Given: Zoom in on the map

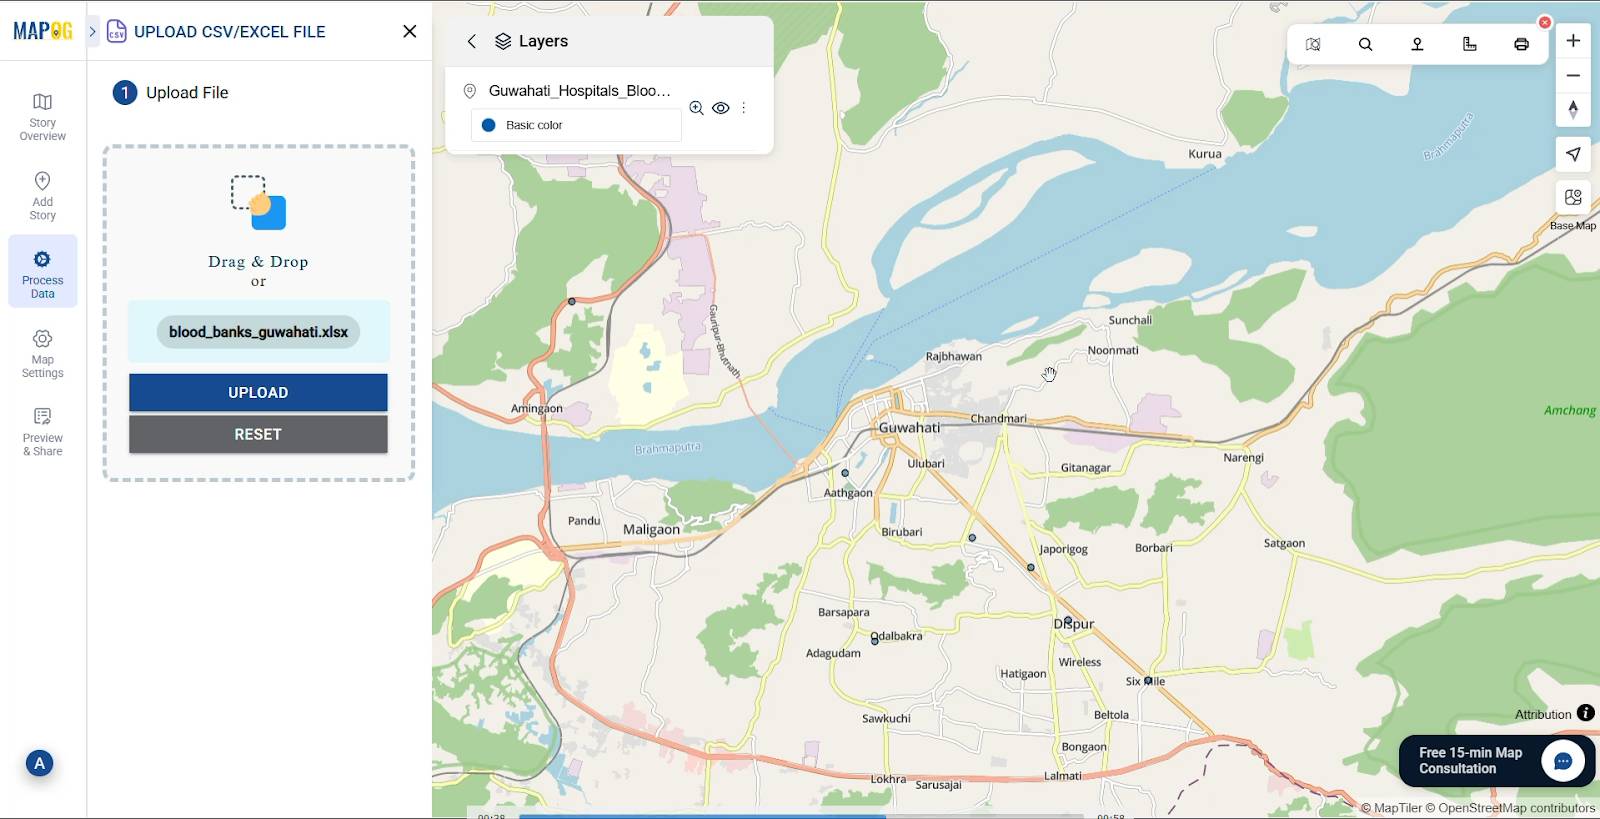Looking at the screenshot, I should coord(1573,41).
